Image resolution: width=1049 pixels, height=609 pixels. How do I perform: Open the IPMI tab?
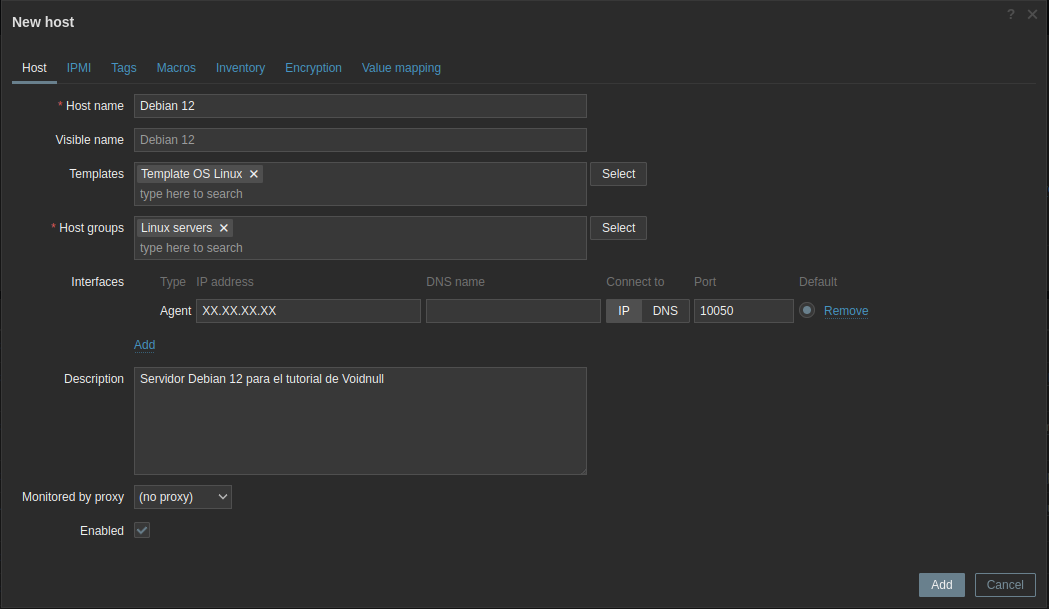pos(79,68)
